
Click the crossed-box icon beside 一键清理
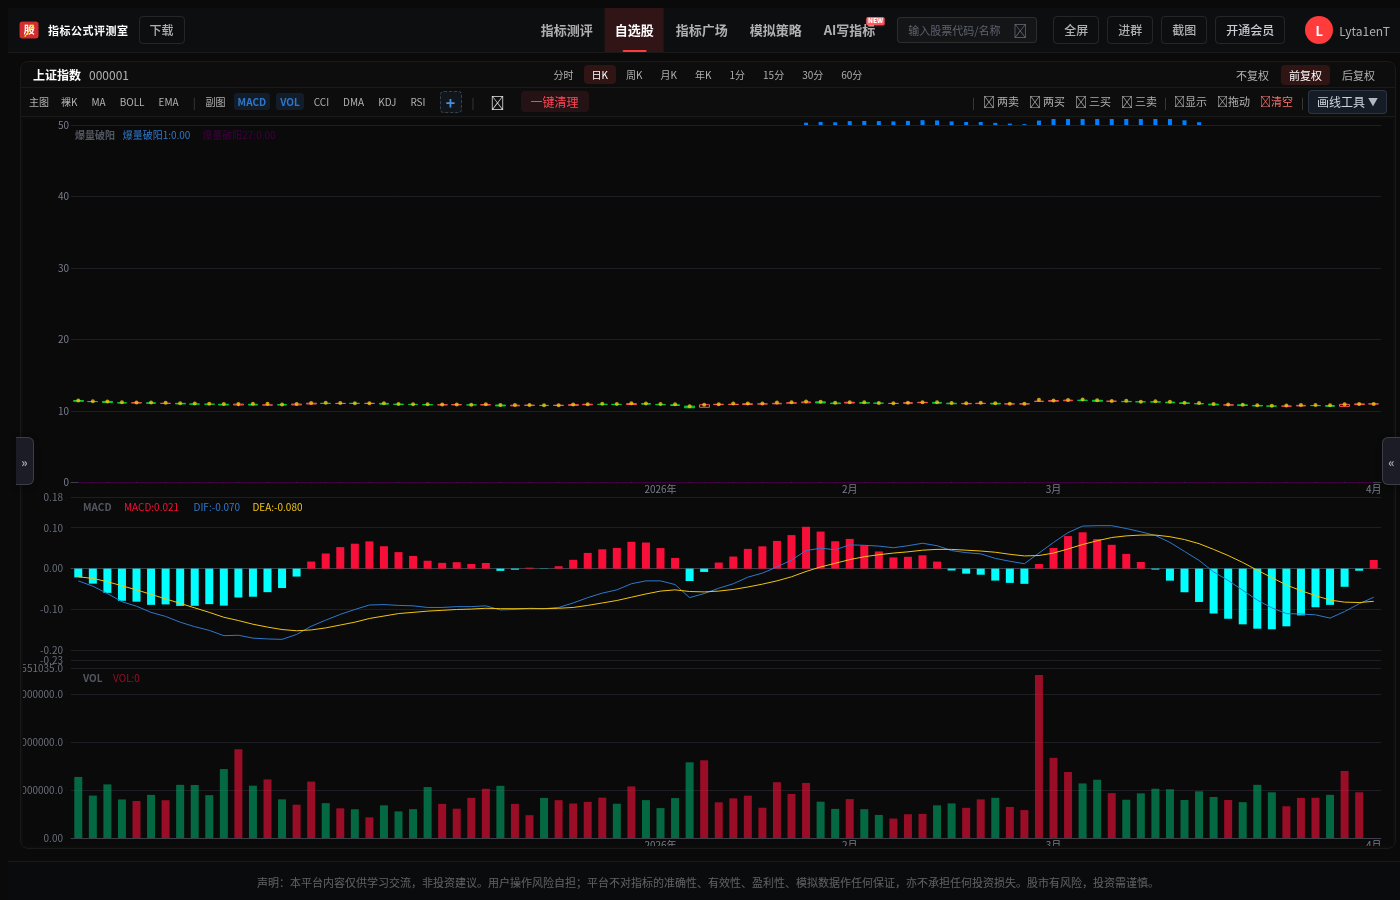coord(497,102)
